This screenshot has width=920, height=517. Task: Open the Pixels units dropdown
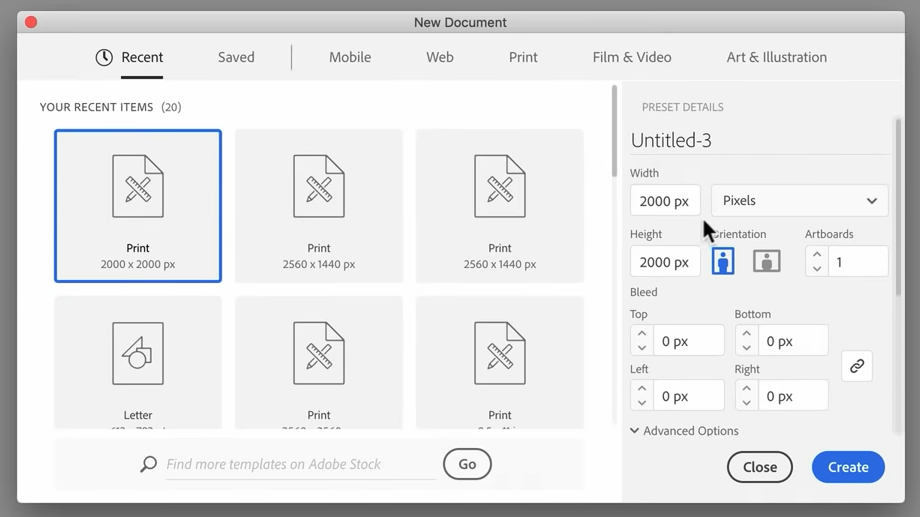pyautogui.click(x=799, y=201)
